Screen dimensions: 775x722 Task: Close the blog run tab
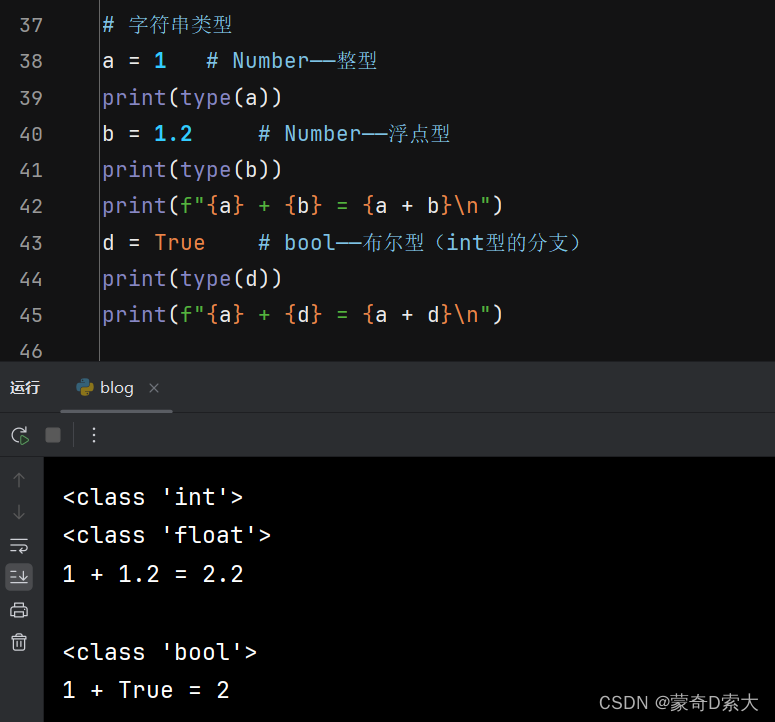(x=154, y=388)
